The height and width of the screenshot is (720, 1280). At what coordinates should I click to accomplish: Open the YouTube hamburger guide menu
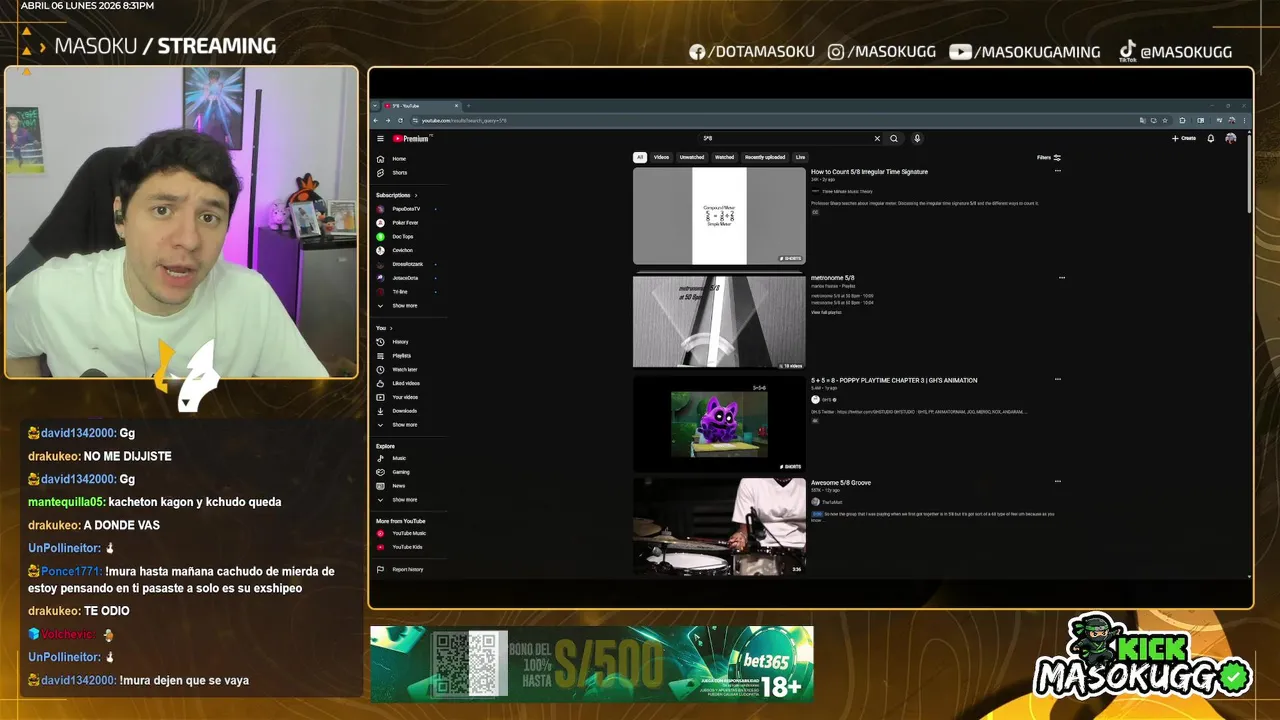380,139
